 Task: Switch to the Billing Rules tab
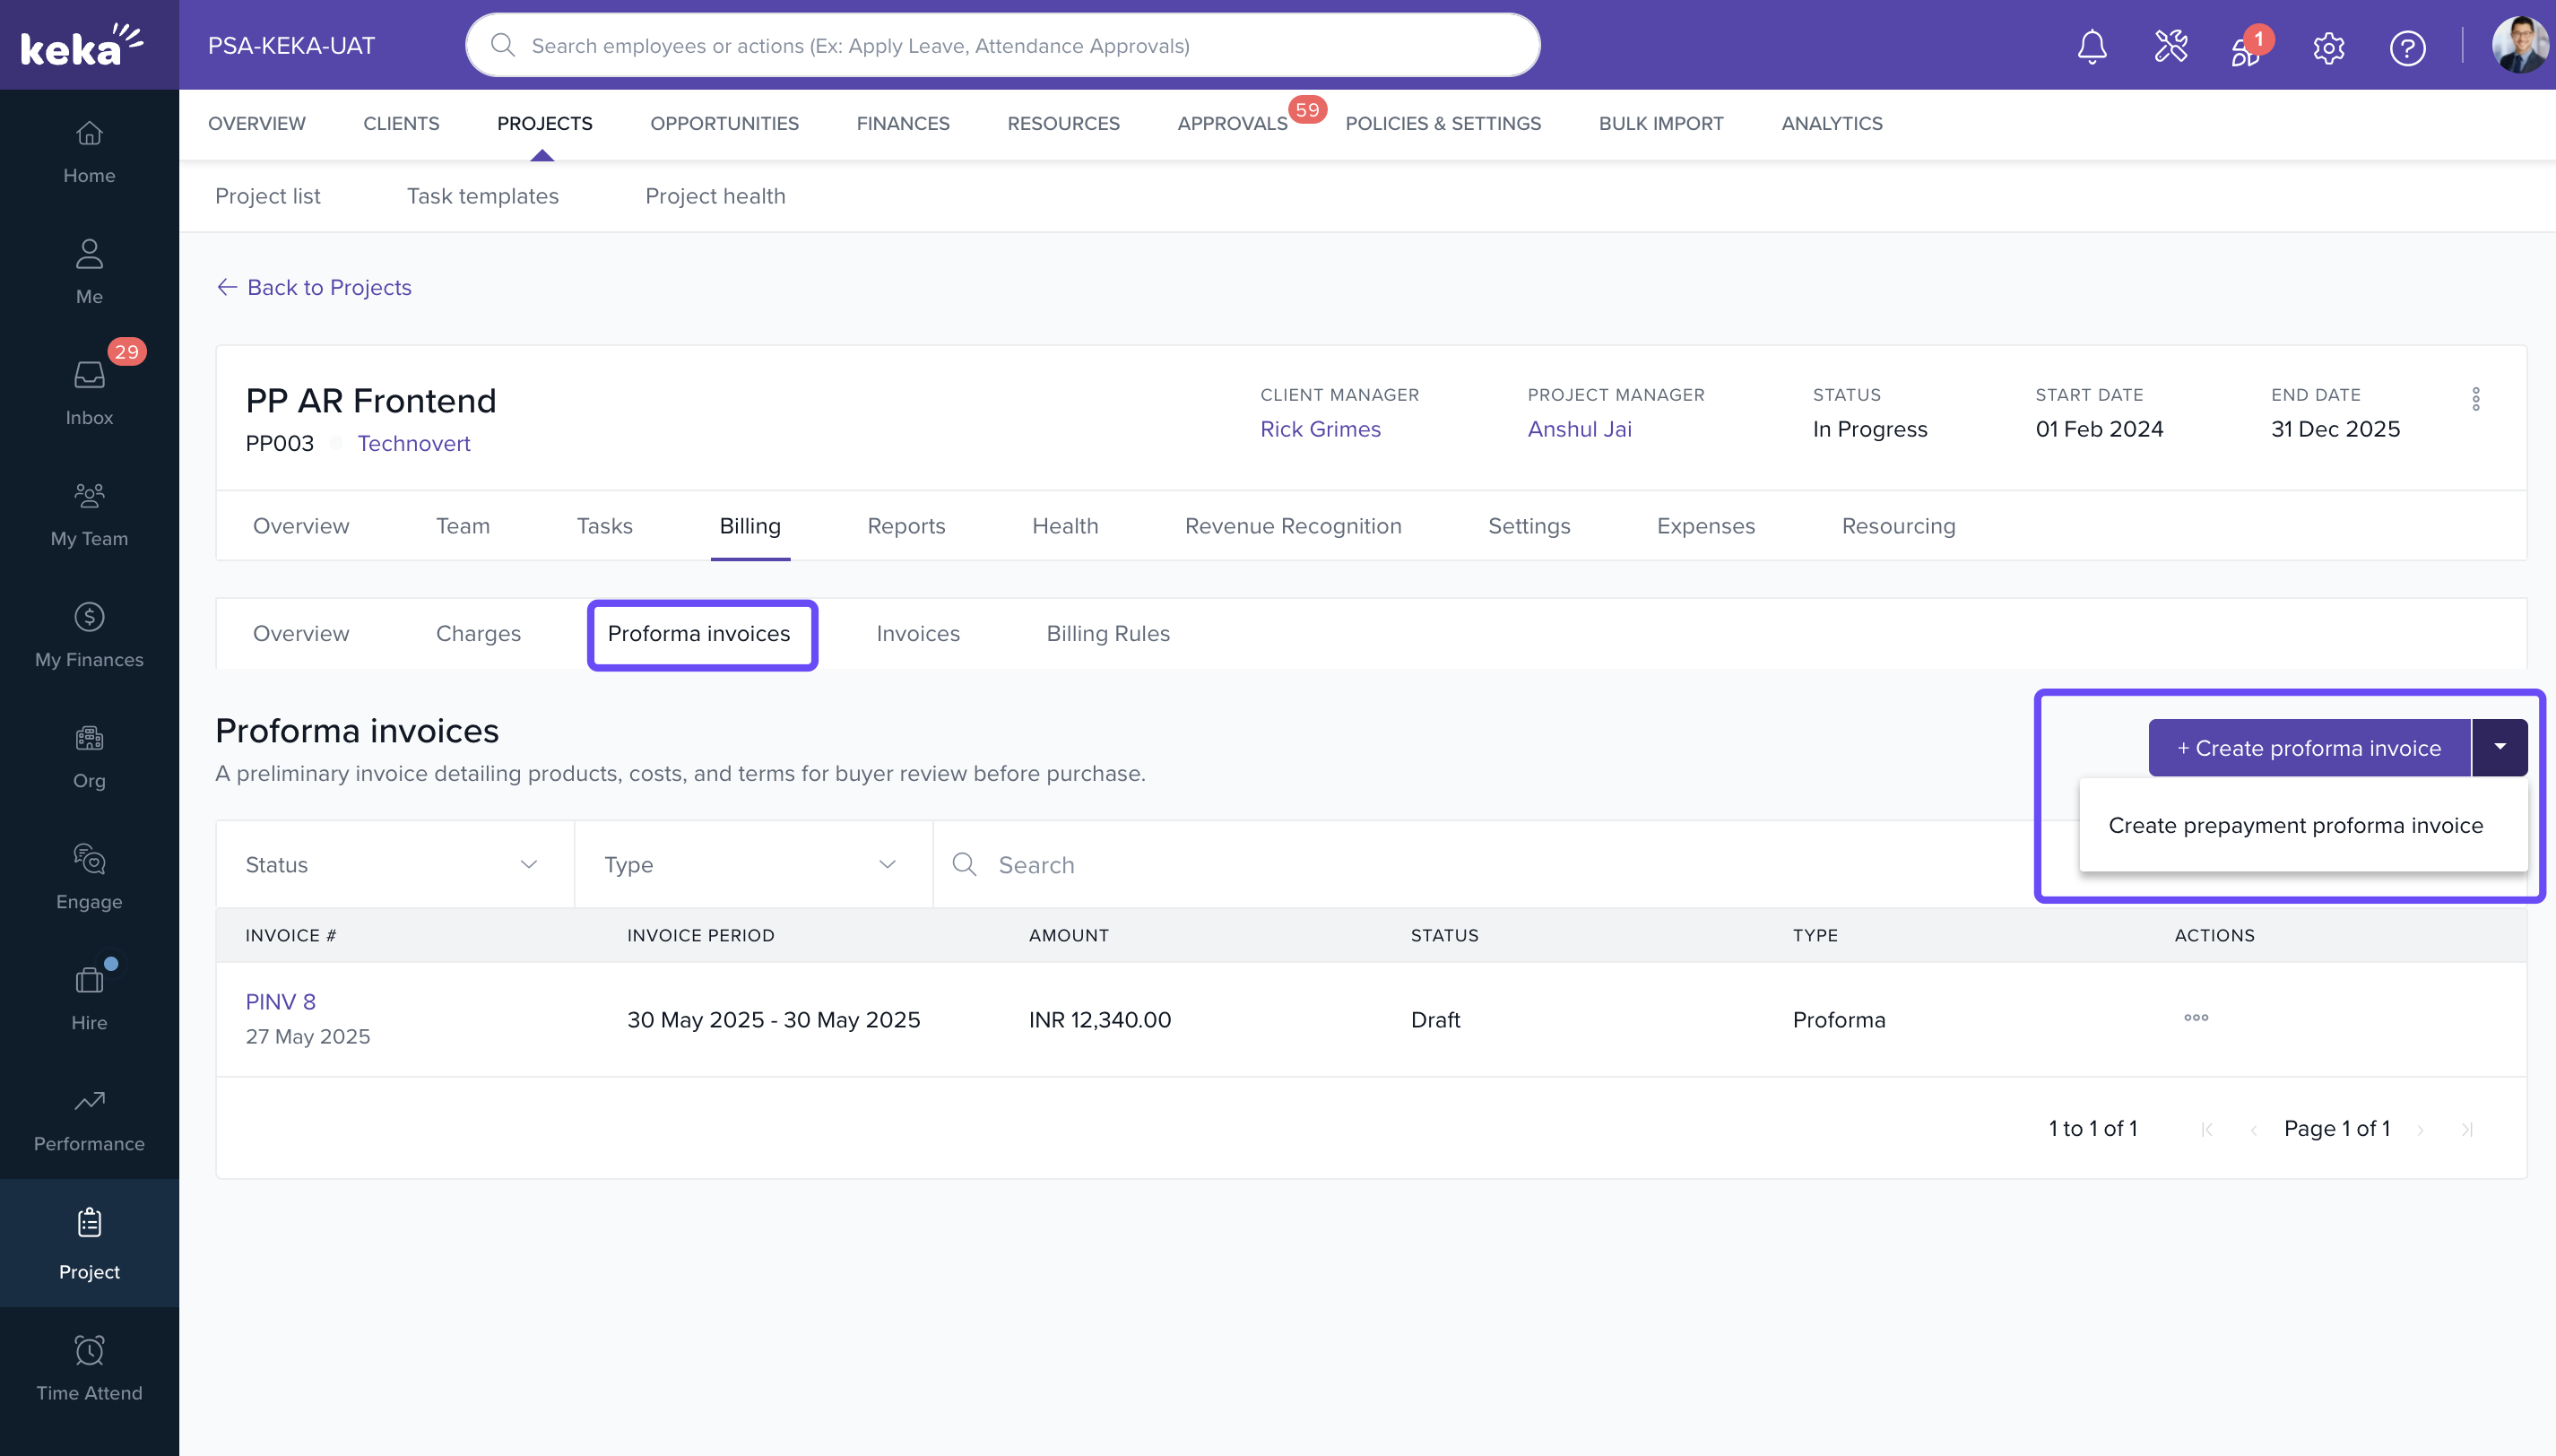[x=1107, y=634]
